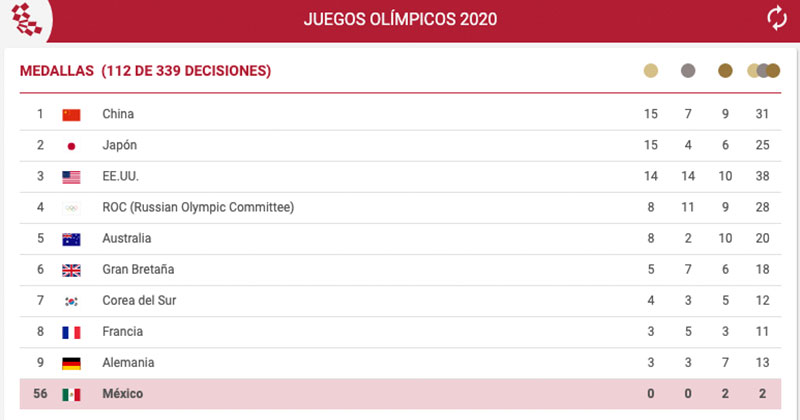
Task: Click the United States flag icon
Action: (71, 177)
